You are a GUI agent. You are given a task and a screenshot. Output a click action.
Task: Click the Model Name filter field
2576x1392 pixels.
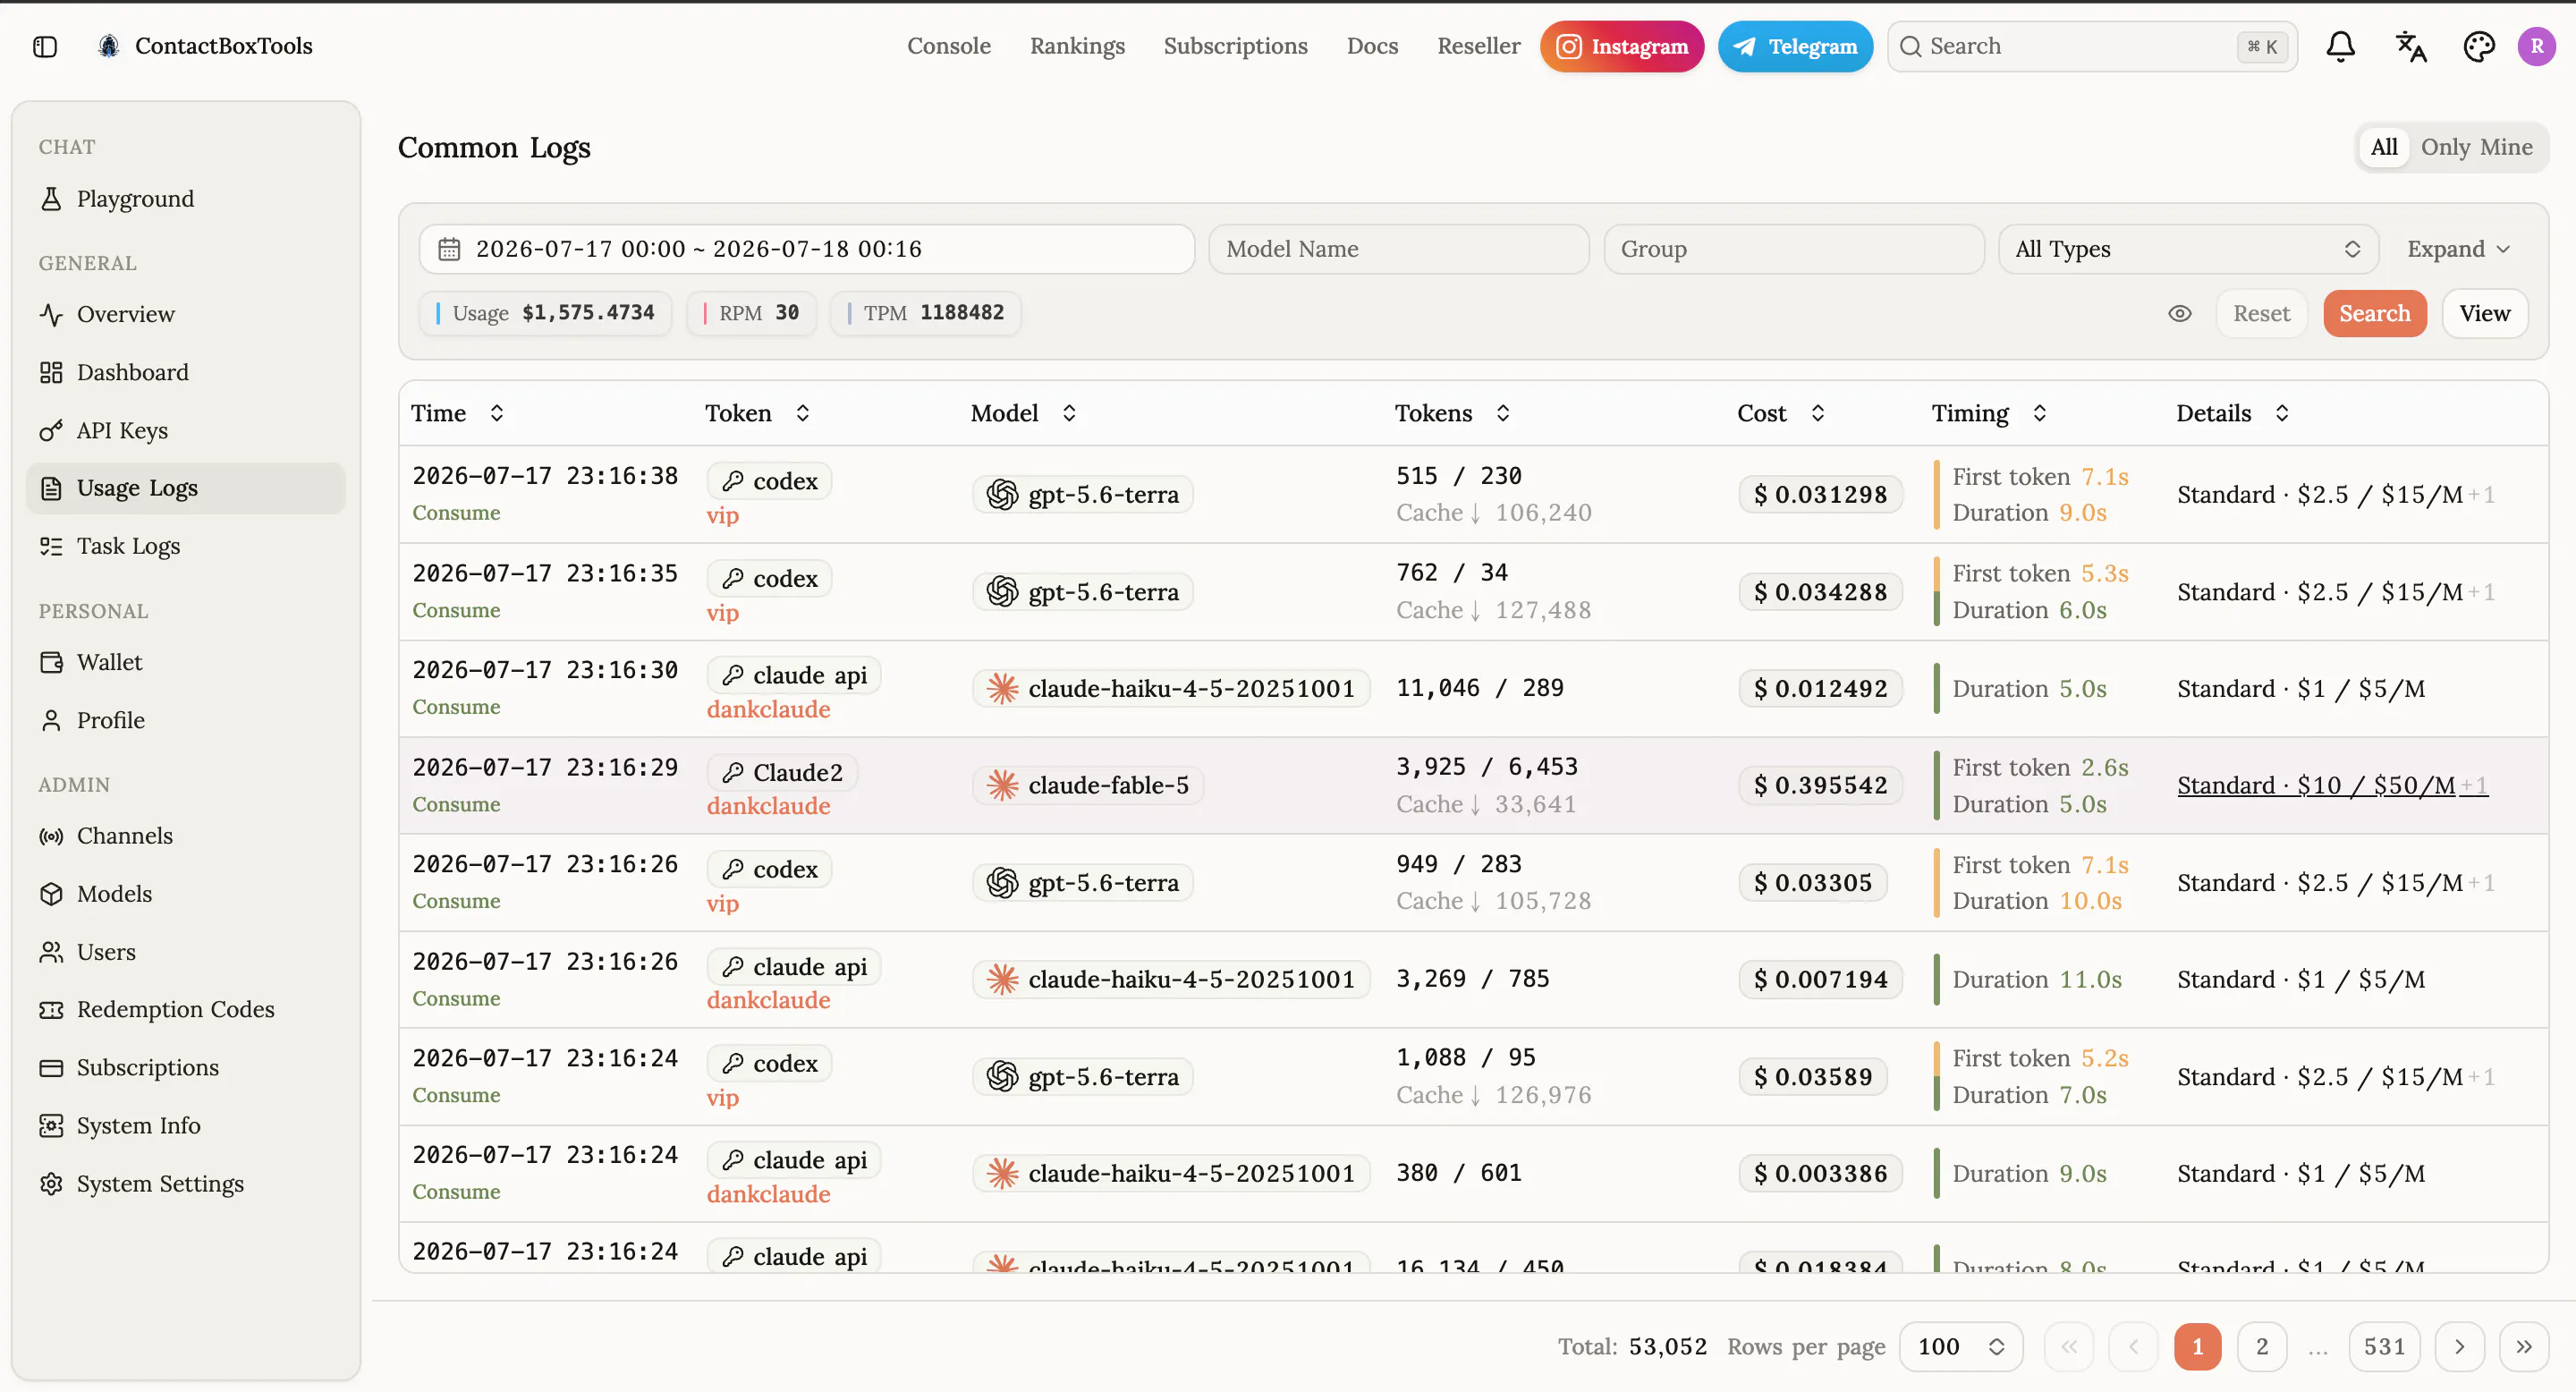coord(1398,249)
